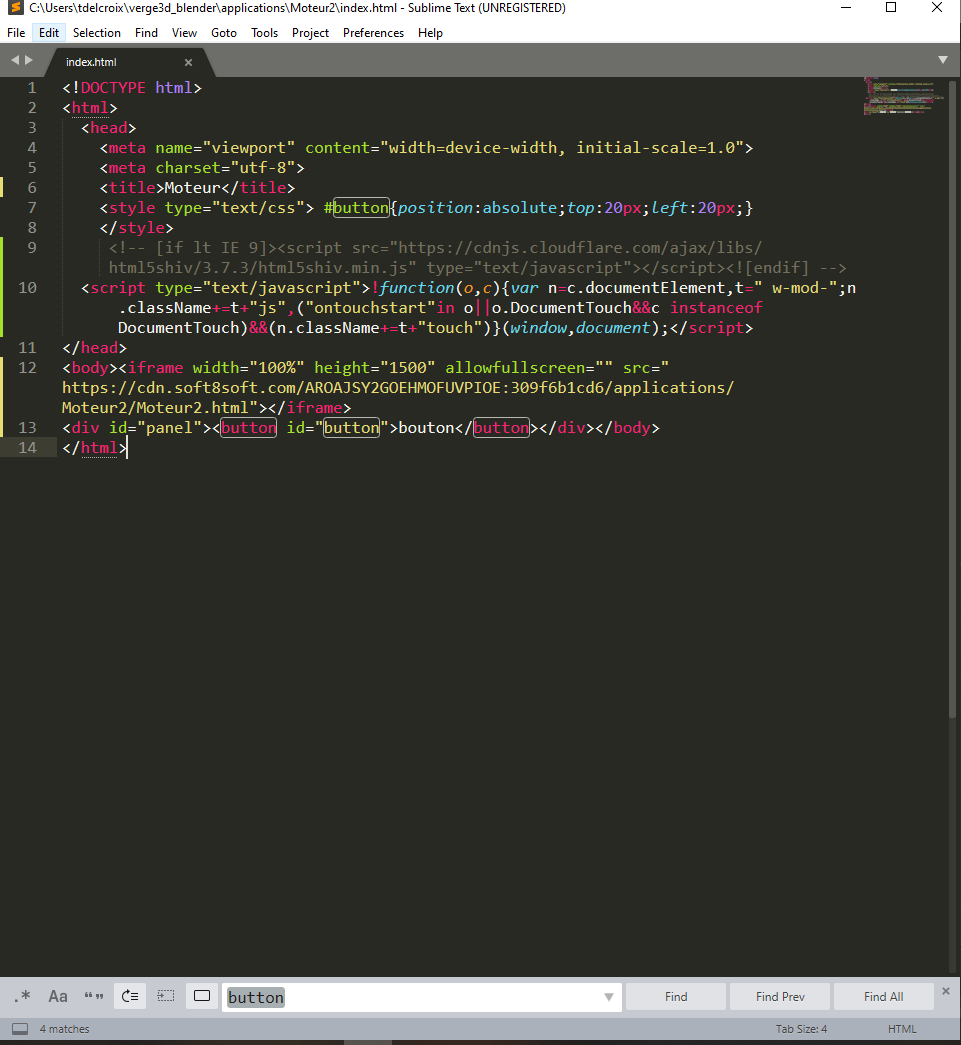Click the 'ontouchstart' string in the script
961x1045 pixels.
(x=370, y=308)
